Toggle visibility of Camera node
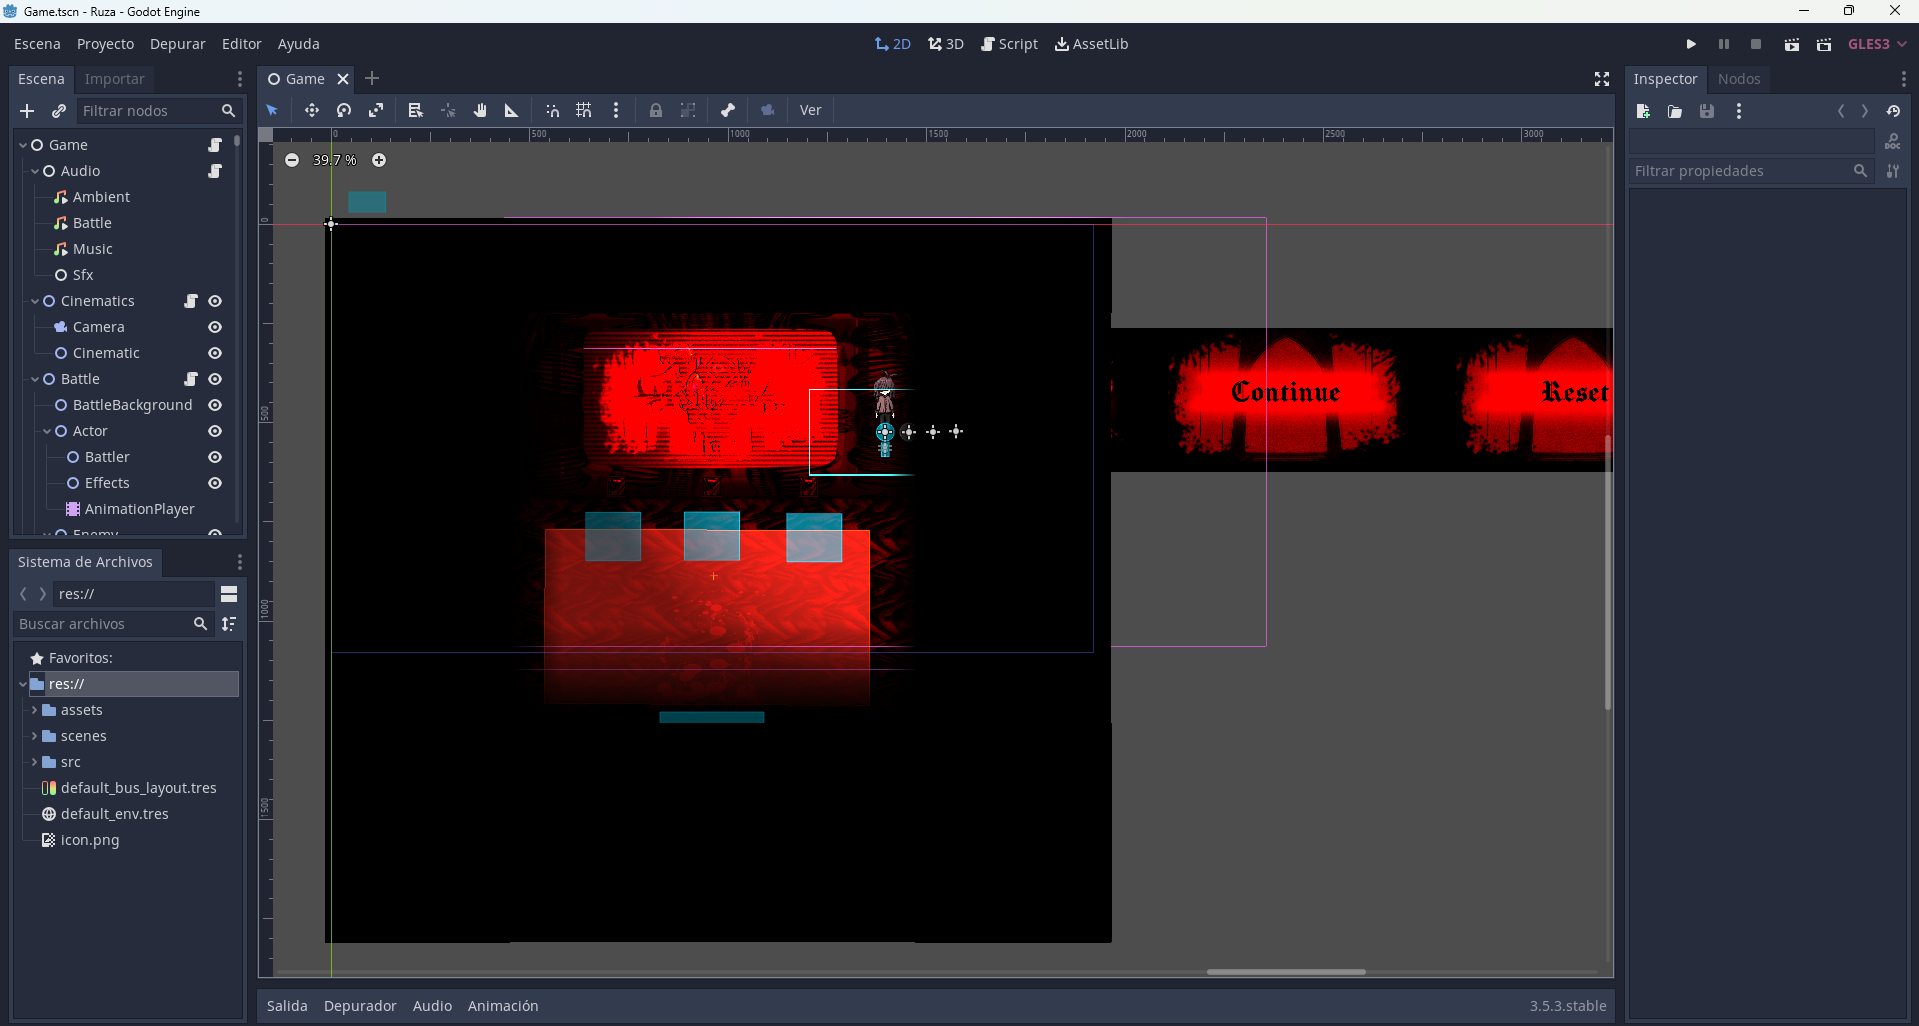The height and width of the screenshot is (1026, 1919). coord(215,327)
